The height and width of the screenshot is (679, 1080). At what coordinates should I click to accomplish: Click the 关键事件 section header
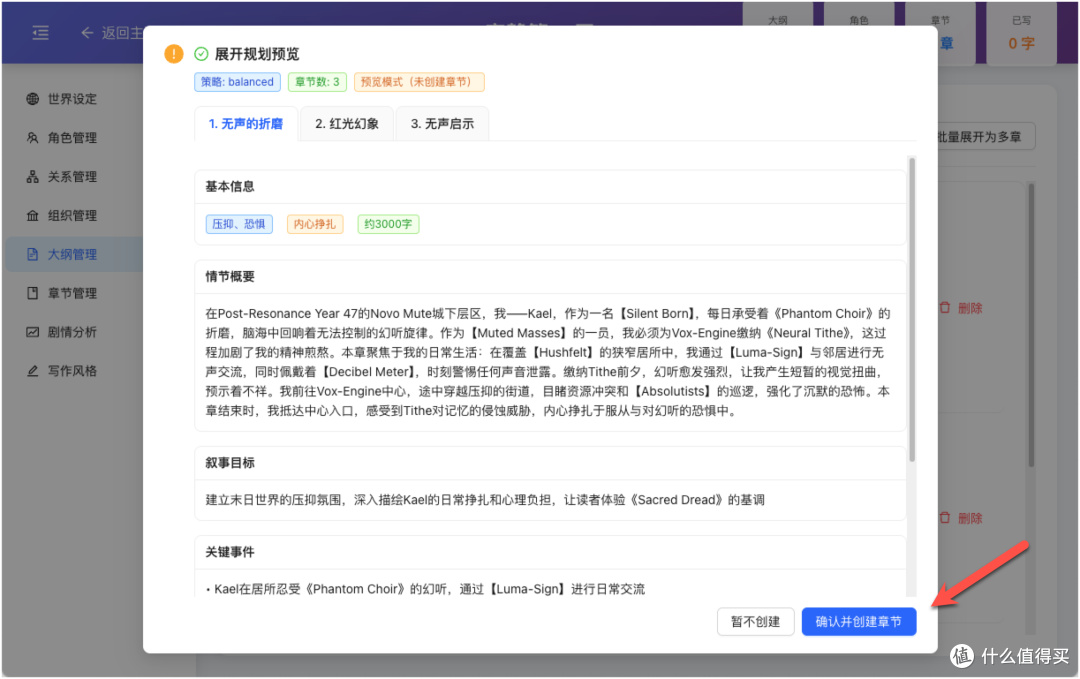point(550,552)
